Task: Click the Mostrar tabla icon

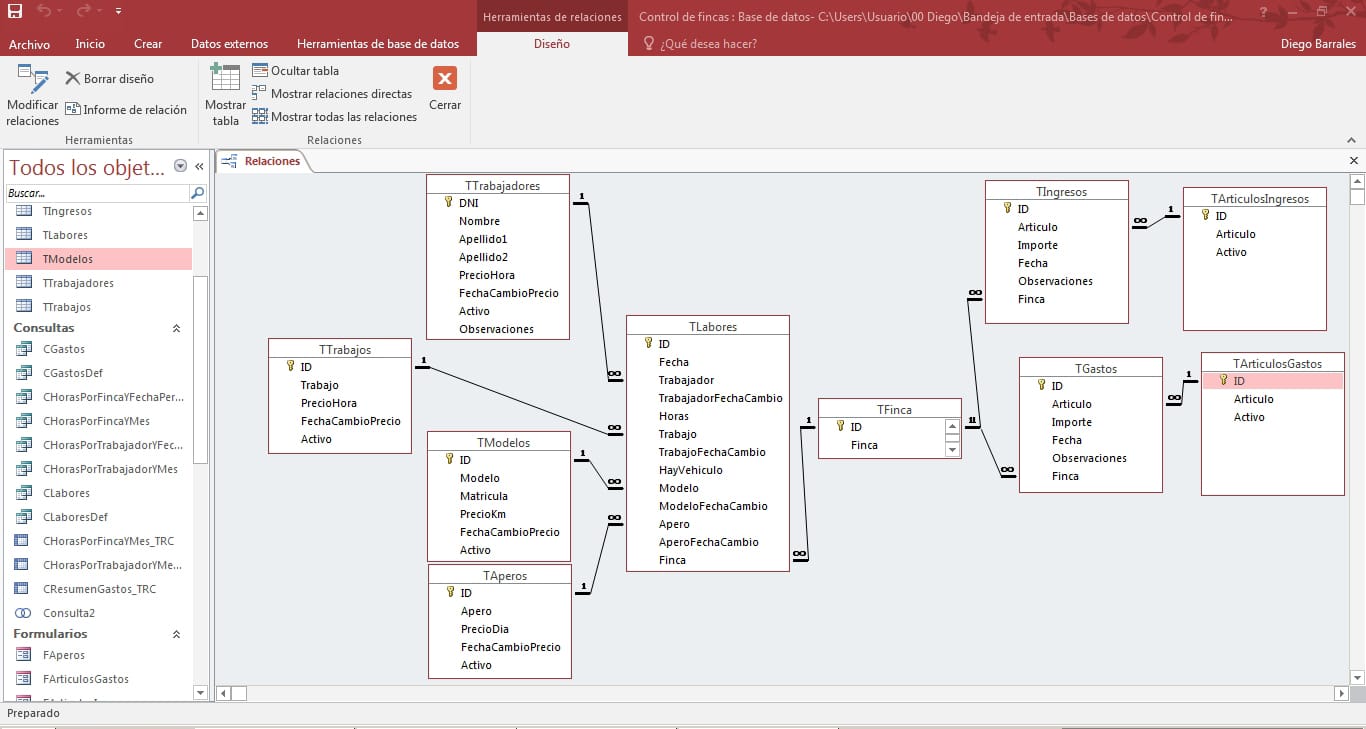Action: 225,80
